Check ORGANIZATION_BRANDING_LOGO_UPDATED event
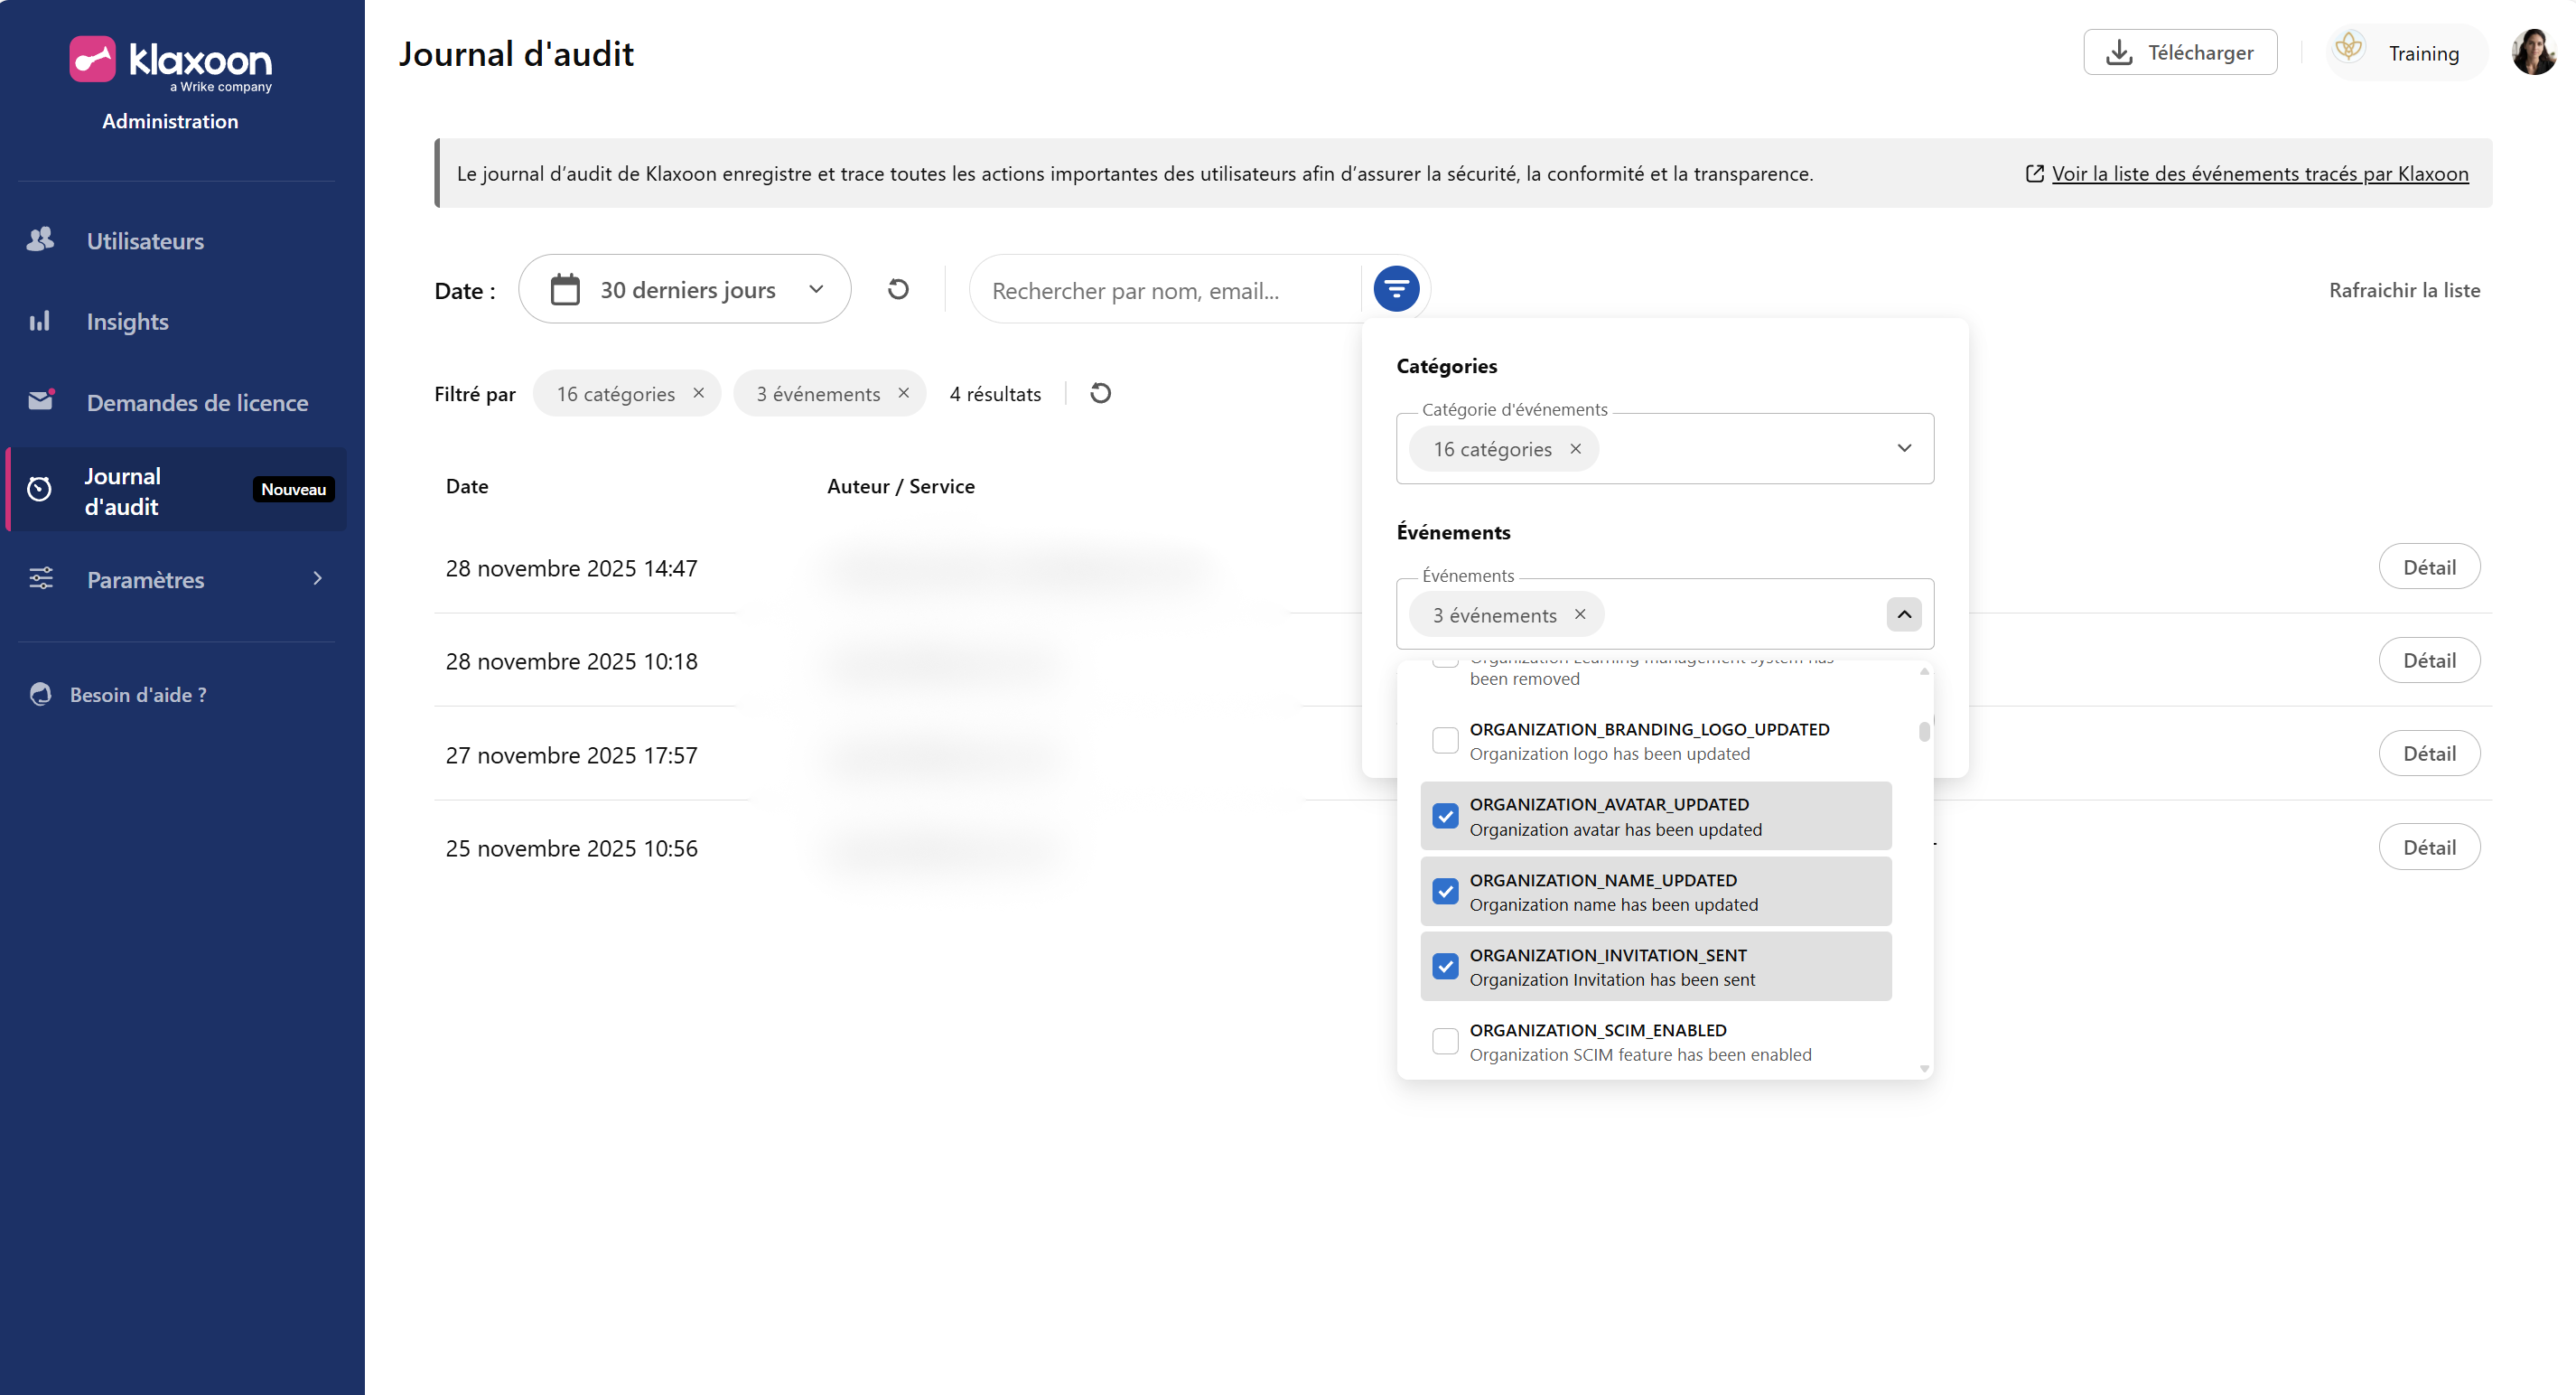The image size is (2576, 1395). (x=1445, y=740)
